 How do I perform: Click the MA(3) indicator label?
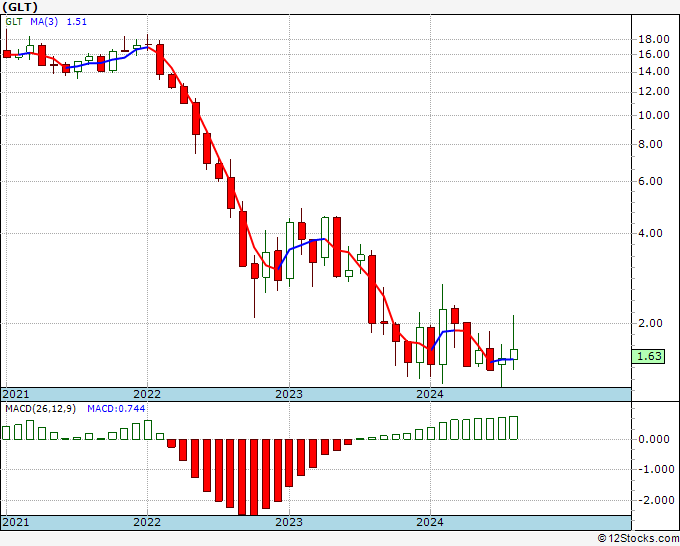(x=44, y=22)
